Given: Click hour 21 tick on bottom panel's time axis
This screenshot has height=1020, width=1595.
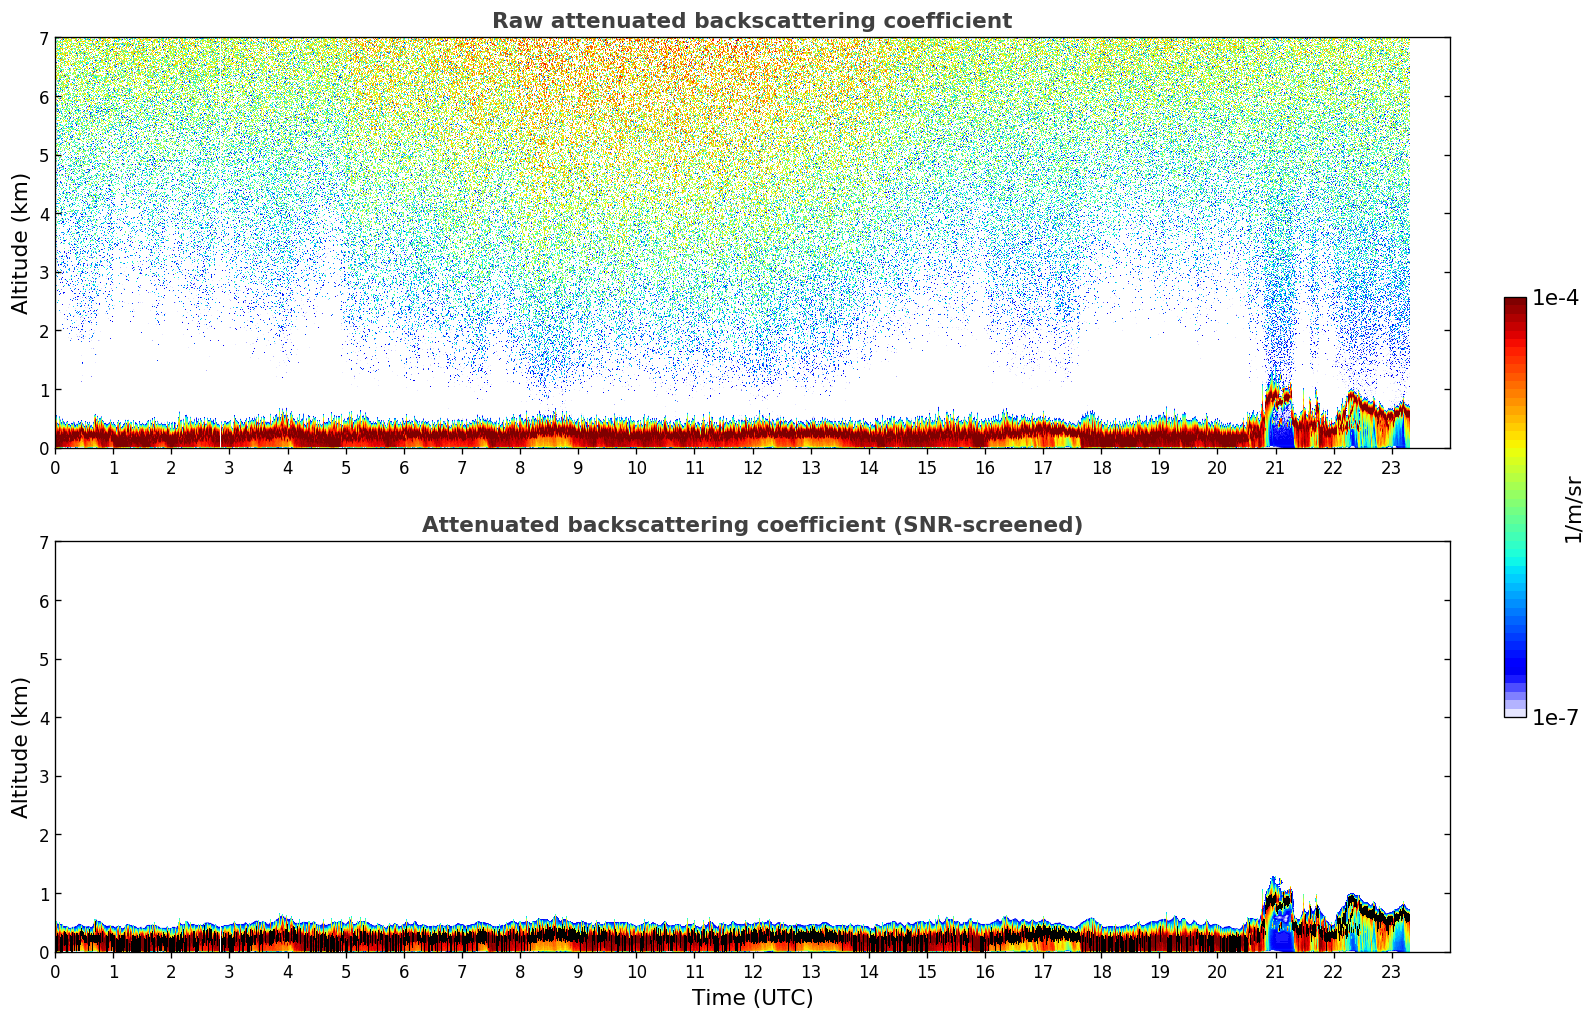Looking at the screenshot, I should [1275, 971].
